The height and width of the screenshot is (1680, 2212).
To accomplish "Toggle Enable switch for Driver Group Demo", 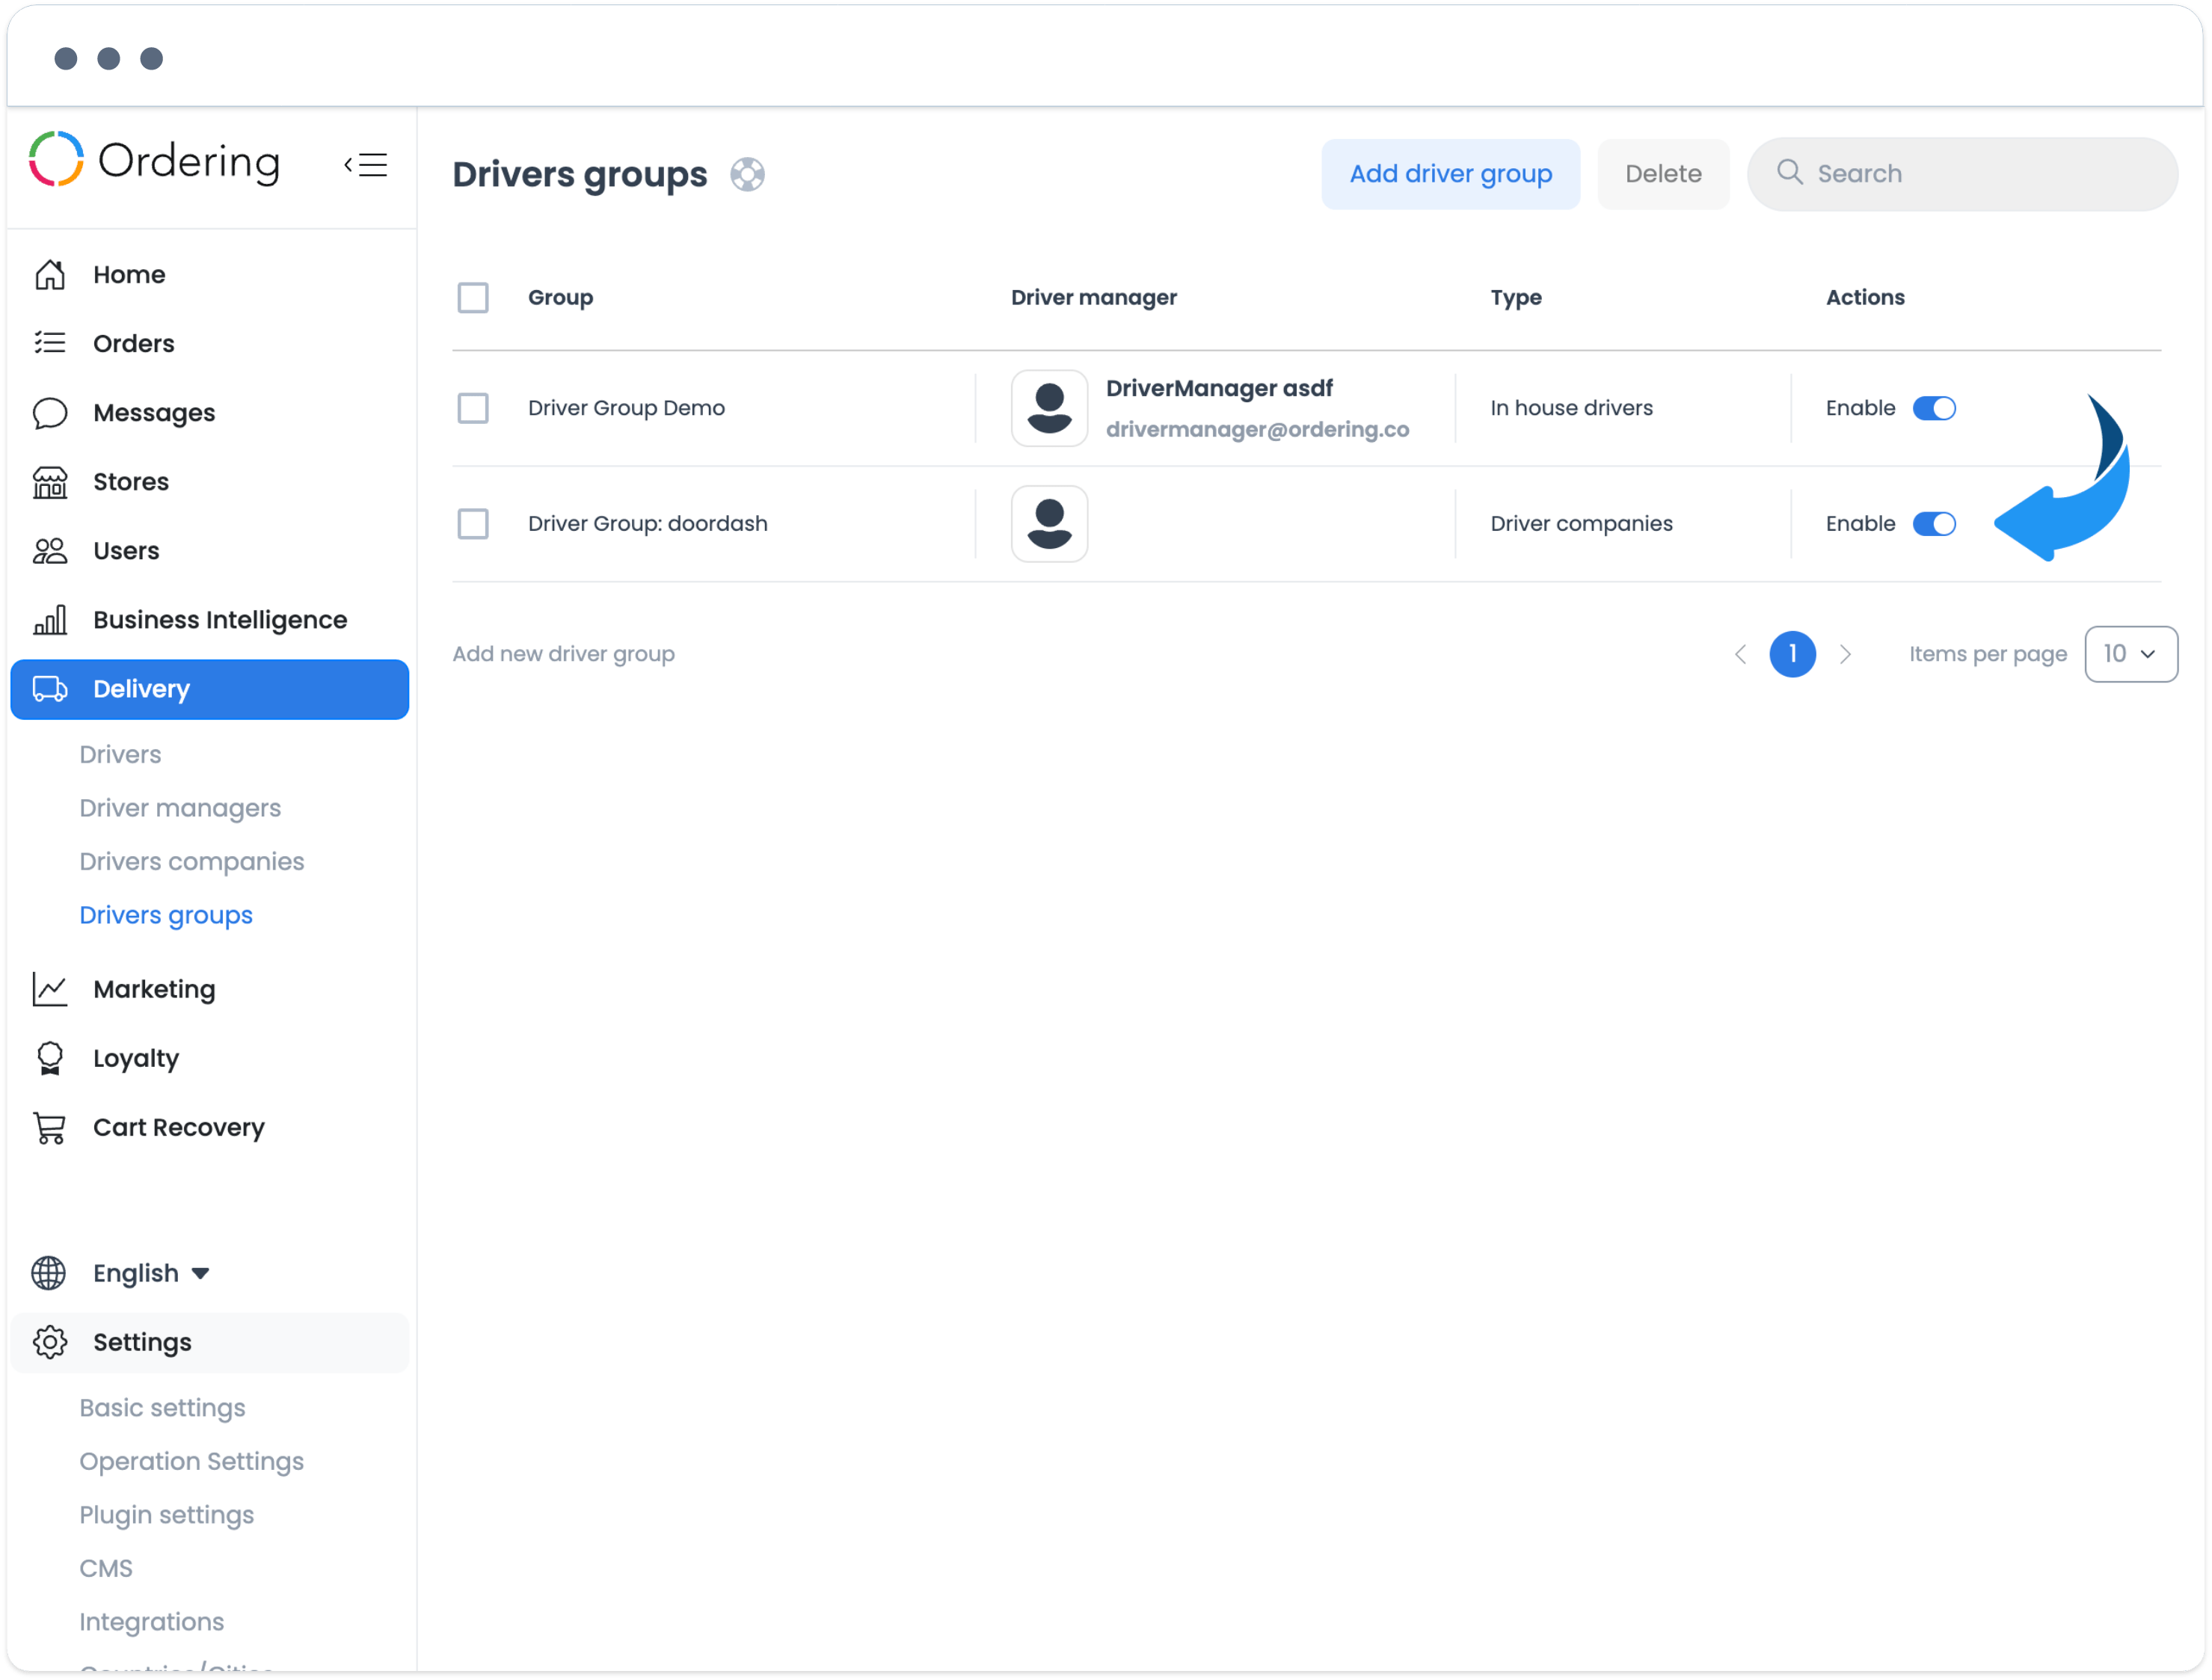I will pos(1934,408).
